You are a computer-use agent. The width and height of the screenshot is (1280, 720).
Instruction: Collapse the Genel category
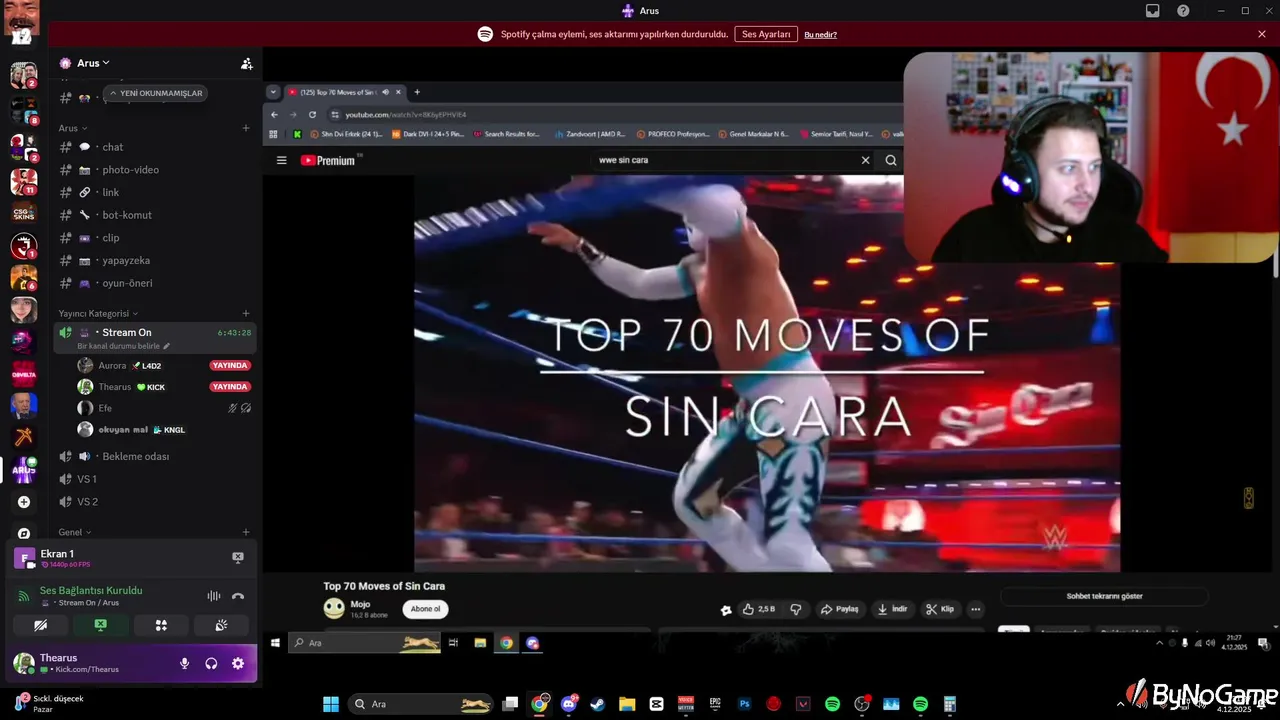pyautogui.click(x=75, y=532)
